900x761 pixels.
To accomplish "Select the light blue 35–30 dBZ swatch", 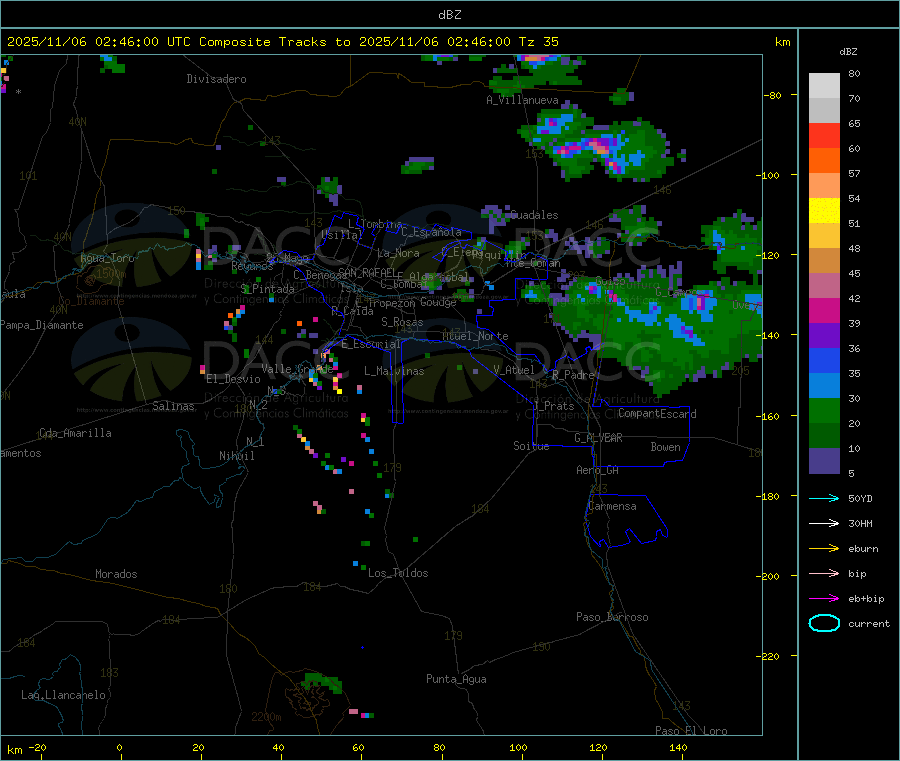I will tap(824, 386).
